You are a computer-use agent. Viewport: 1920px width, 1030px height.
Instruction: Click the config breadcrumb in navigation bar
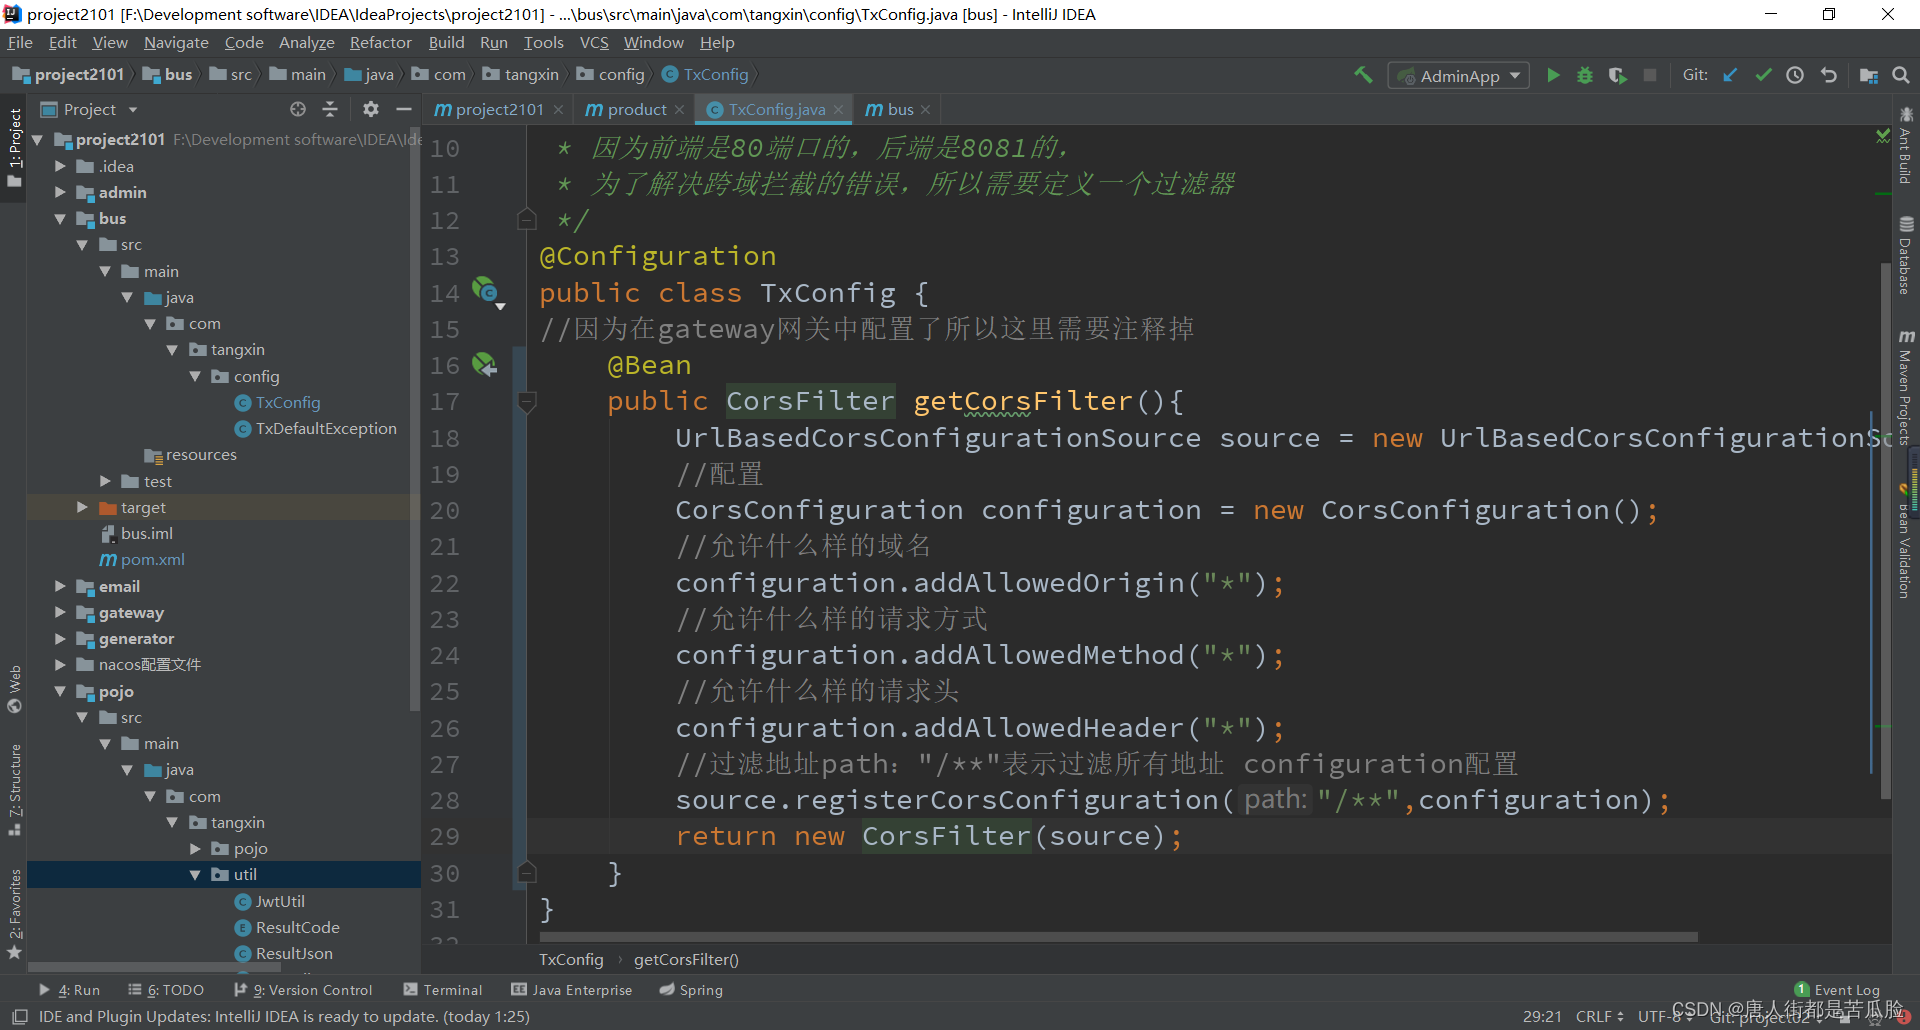coord(611,75)
